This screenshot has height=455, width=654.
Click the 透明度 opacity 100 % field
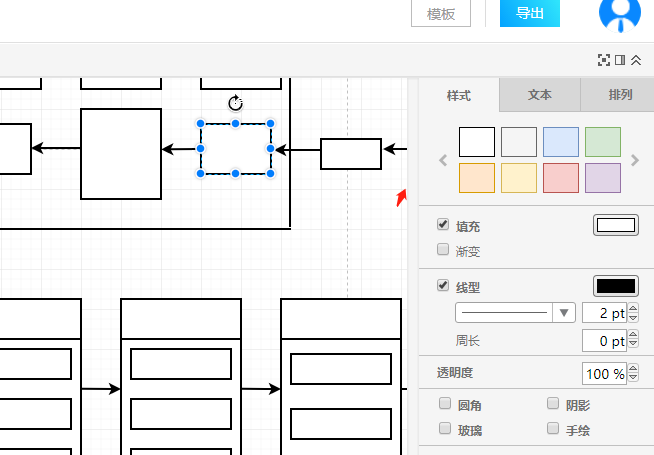604,374
